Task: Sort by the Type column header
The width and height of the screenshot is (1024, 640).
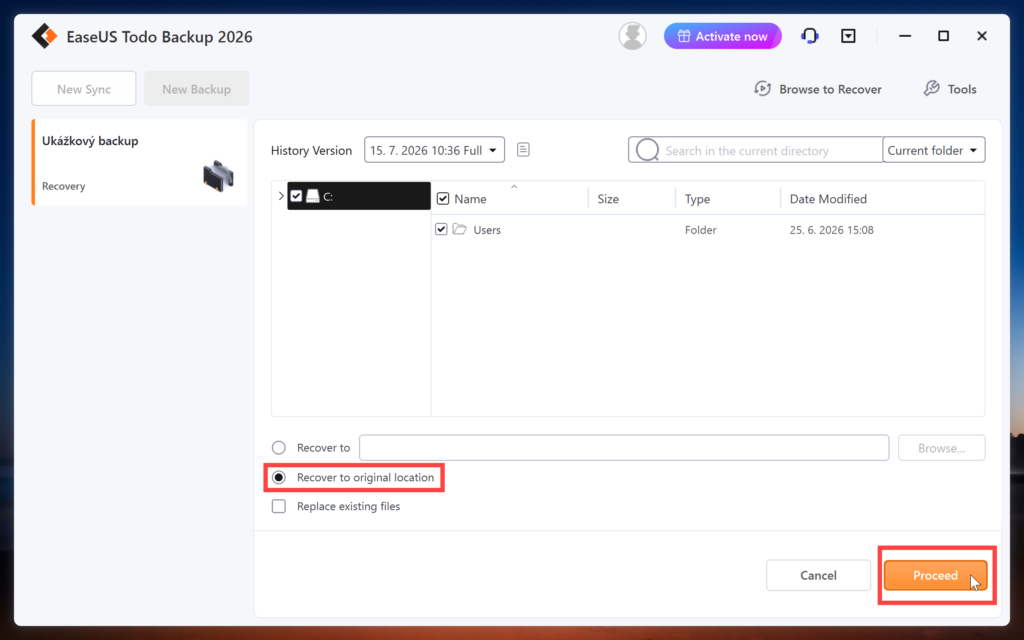Action: coord(697,199)
